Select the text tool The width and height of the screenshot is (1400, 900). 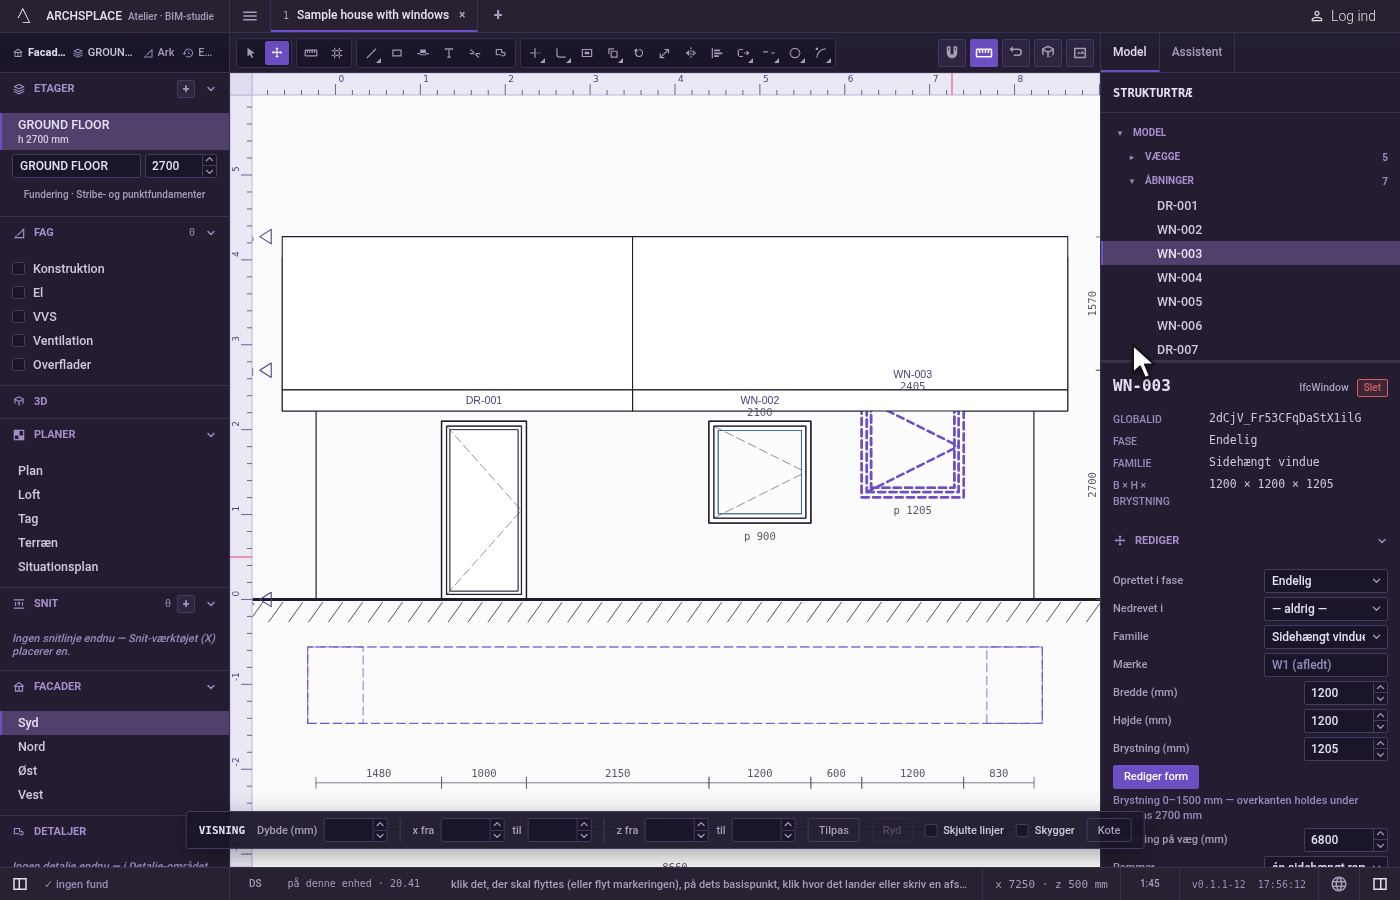point(449,53)
